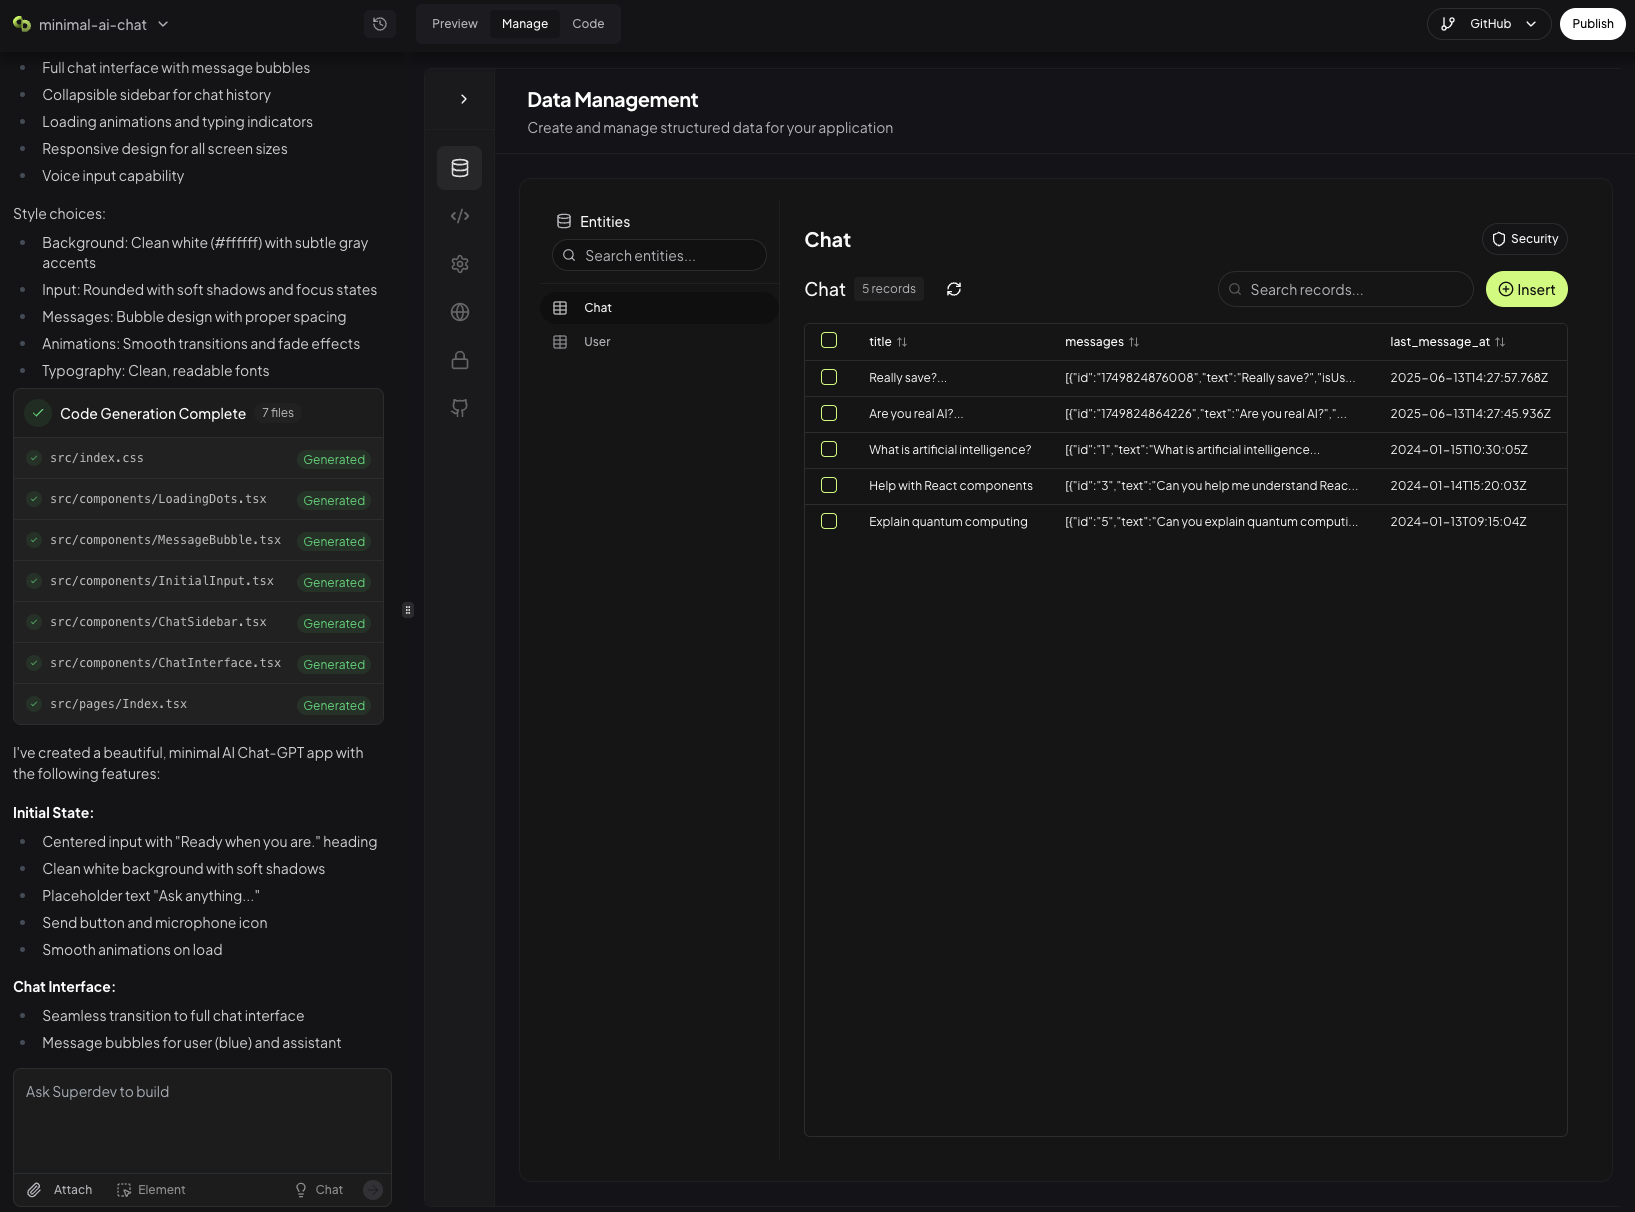Open src/components/MessageBubble.tsx file row
Image resolution: width=1635 pixels, height=1212 pixels.
point(198,540)
